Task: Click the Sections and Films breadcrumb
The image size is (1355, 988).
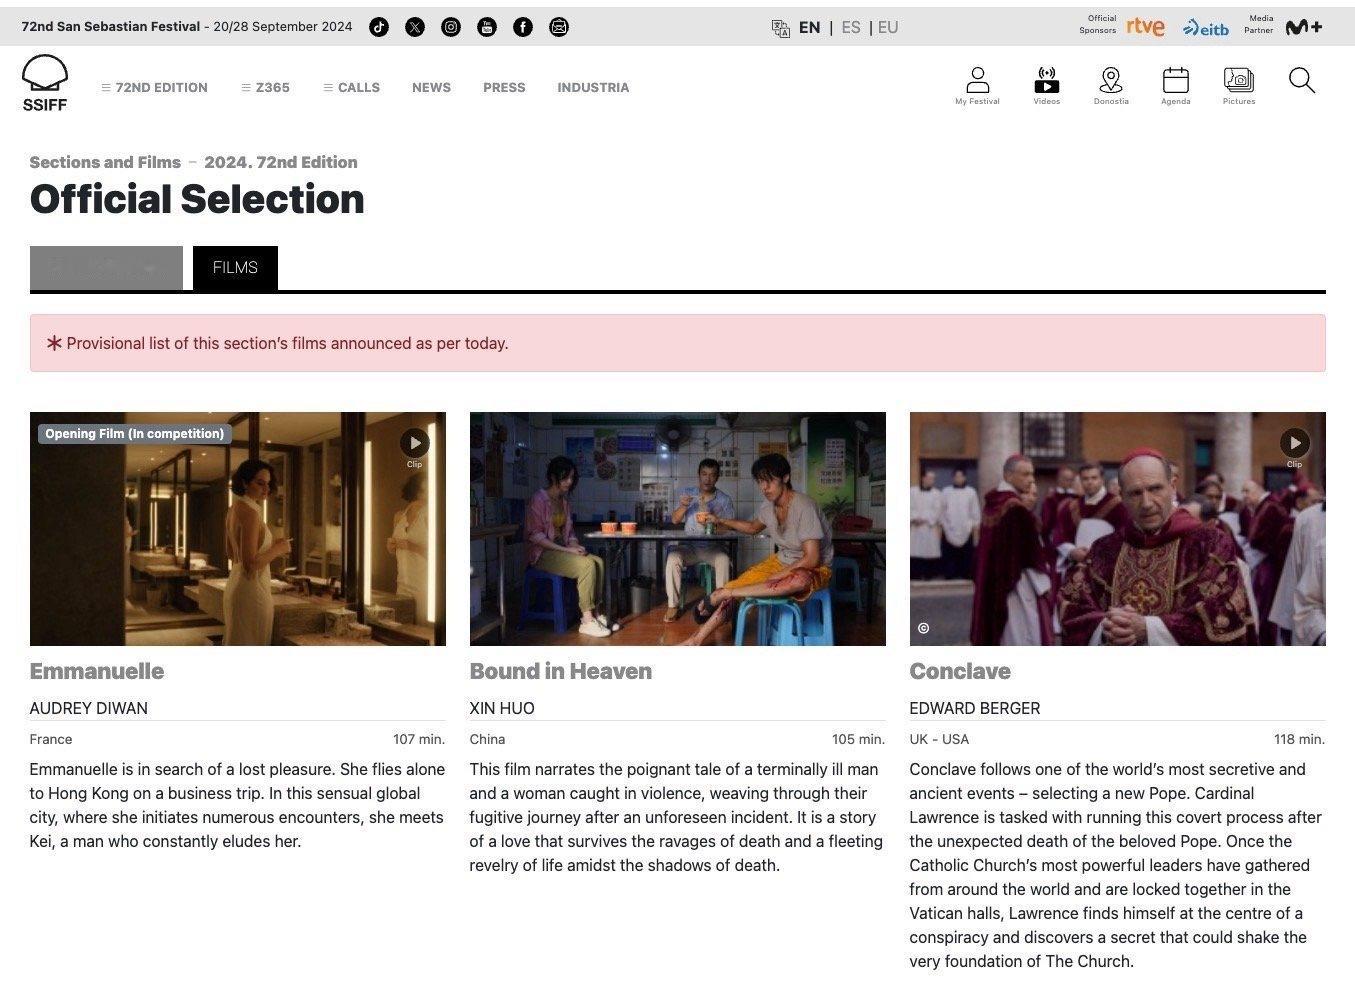Action: (x=105, y=162)
